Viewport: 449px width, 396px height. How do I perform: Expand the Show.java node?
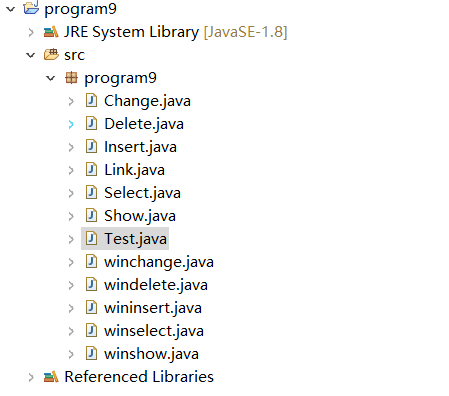click(71, 216)
